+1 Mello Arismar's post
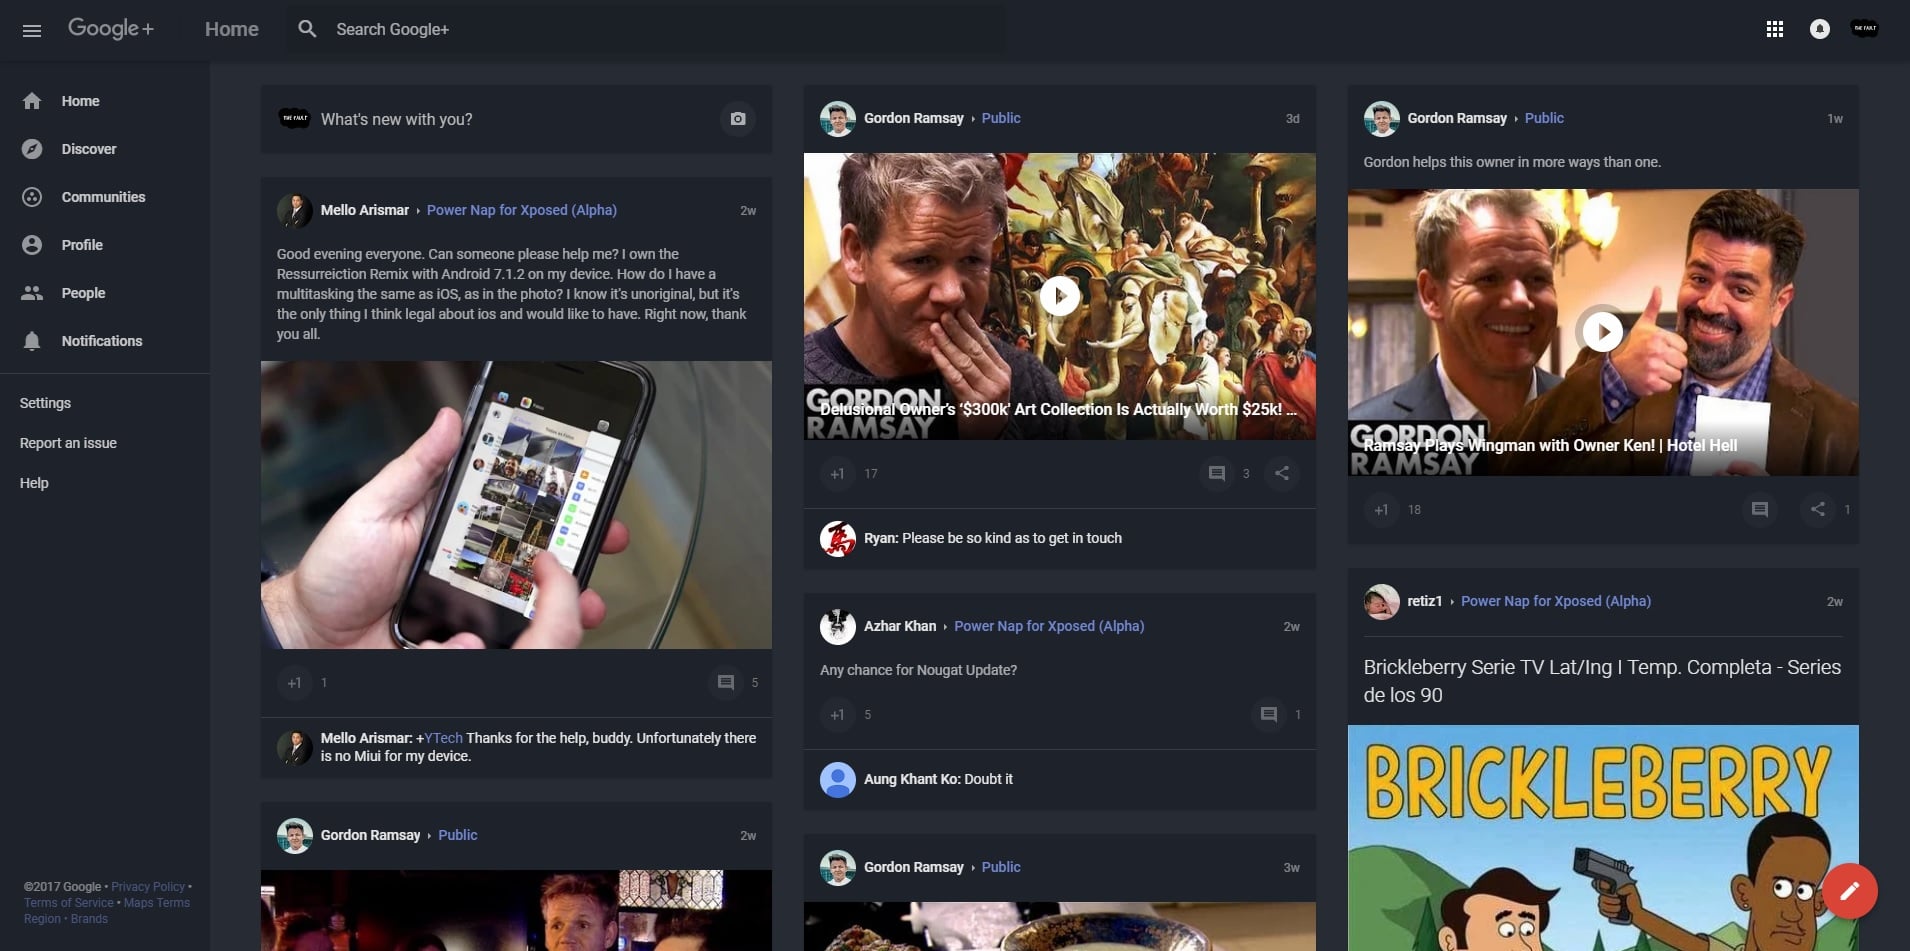Image resolution: width=1910 pixels, height=951 pixels. pyautogui.click(x=294, y=683)
